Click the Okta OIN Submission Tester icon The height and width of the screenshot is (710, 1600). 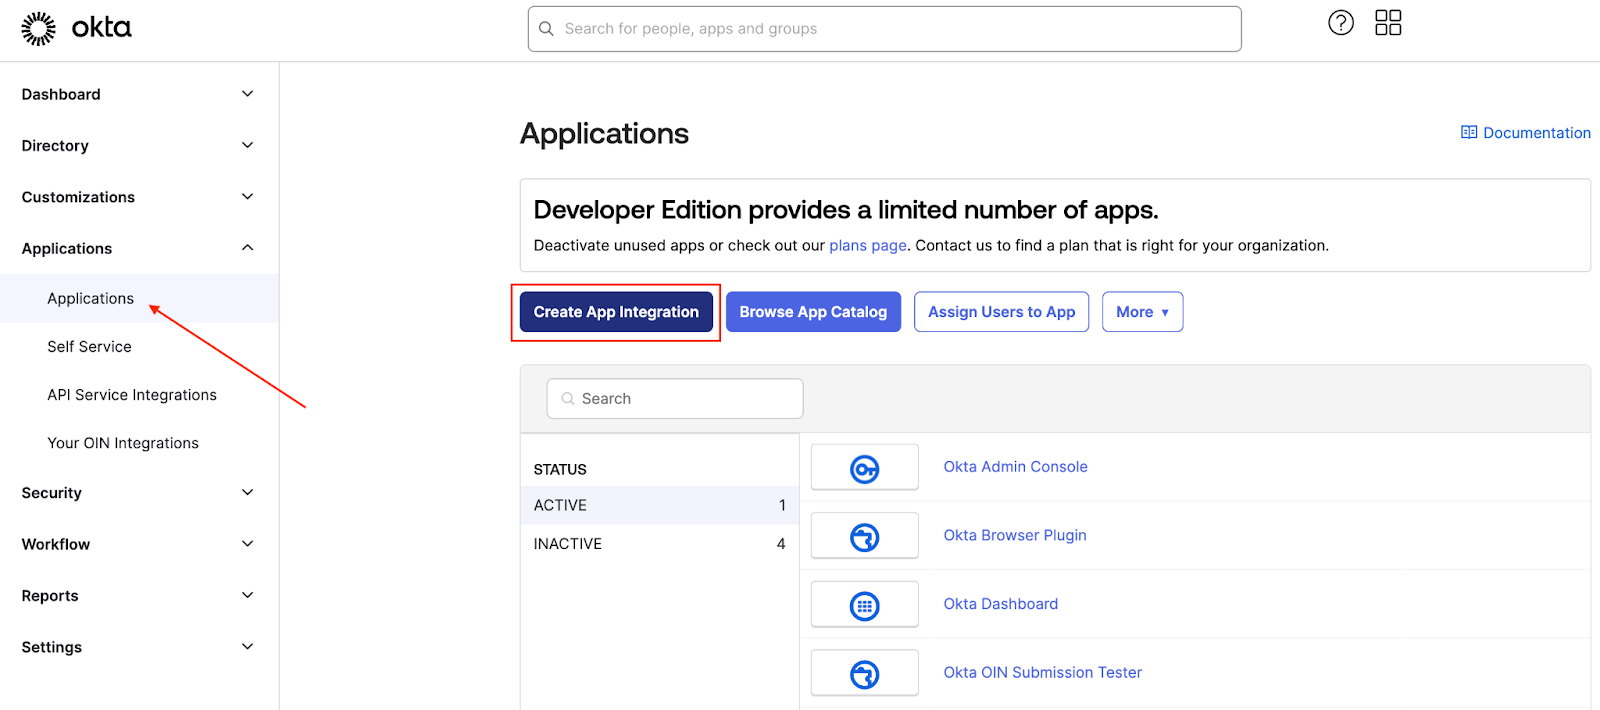pos(864,674)
